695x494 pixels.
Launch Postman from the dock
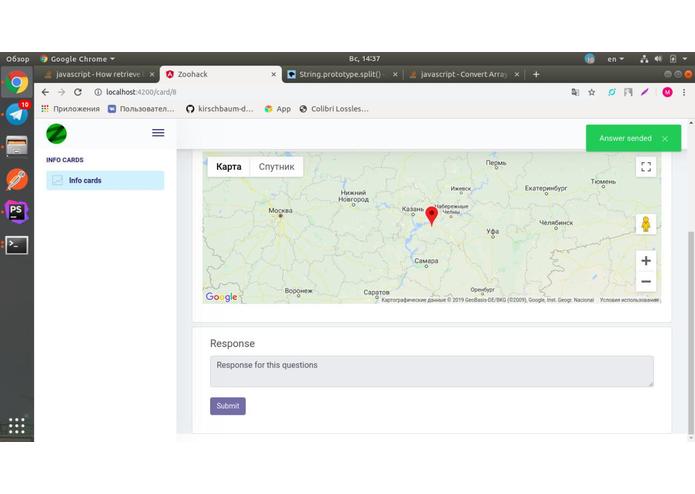pos(17,179)
